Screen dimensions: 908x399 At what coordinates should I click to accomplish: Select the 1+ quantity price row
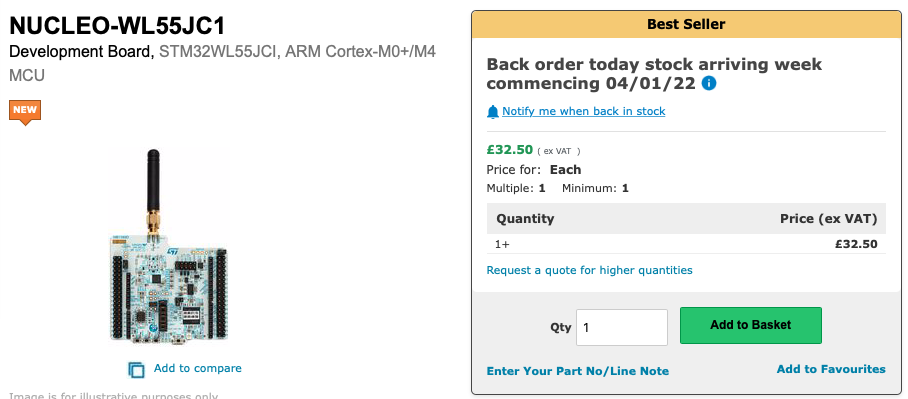(686, 244)
